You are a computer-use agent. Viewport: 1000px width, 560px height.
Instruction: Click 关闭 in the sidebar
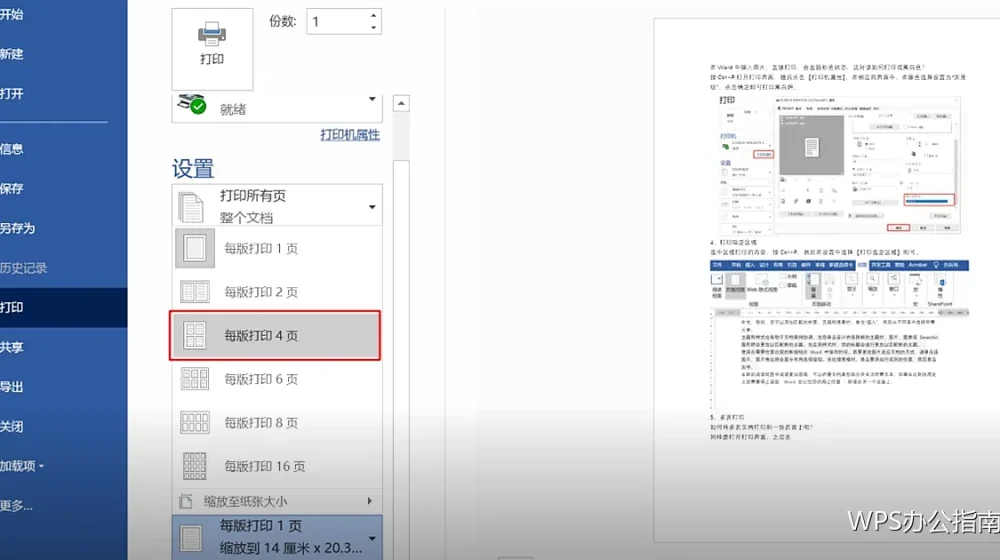(11, 427)
